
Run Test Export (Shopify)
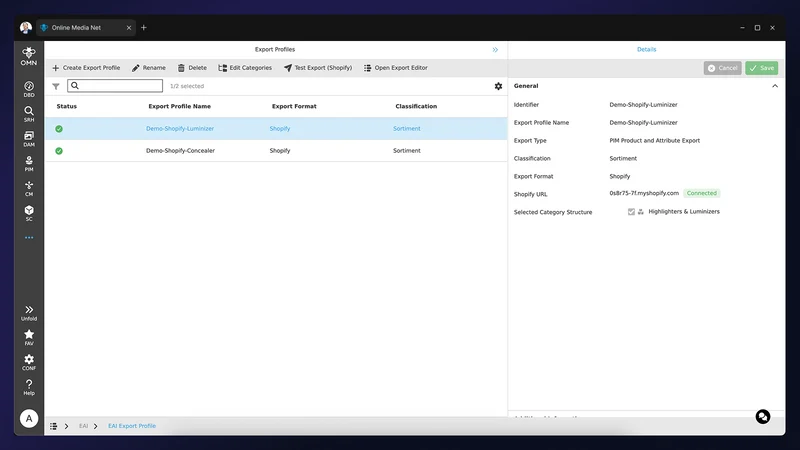point(318,68)
